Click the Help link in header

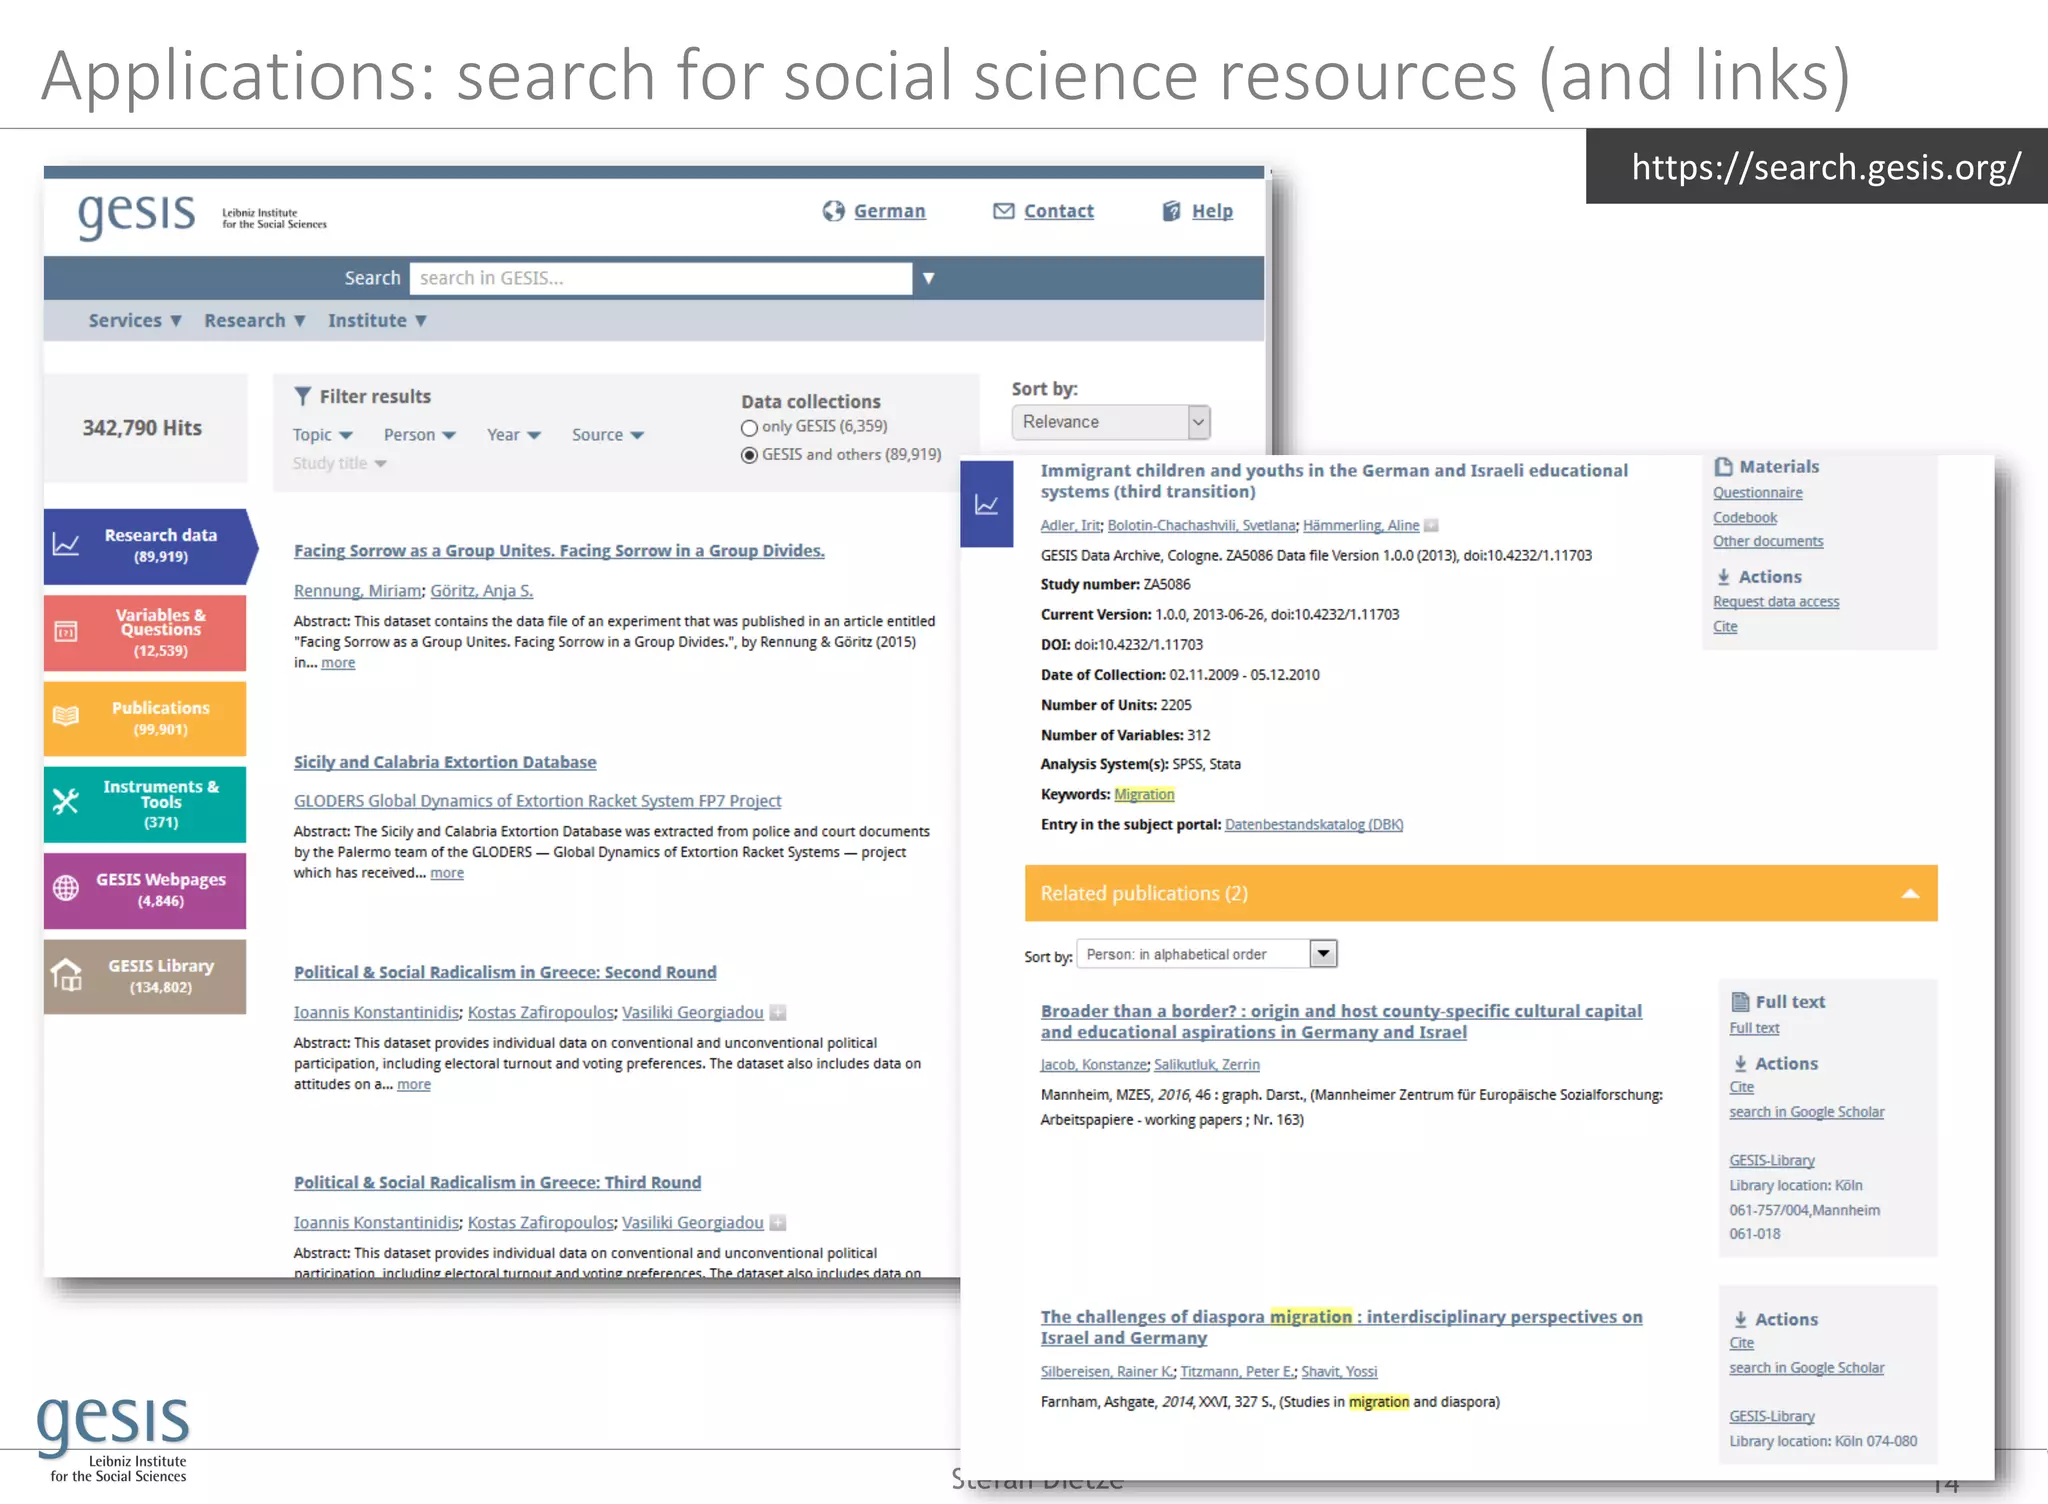click(x=1212, y=211)
